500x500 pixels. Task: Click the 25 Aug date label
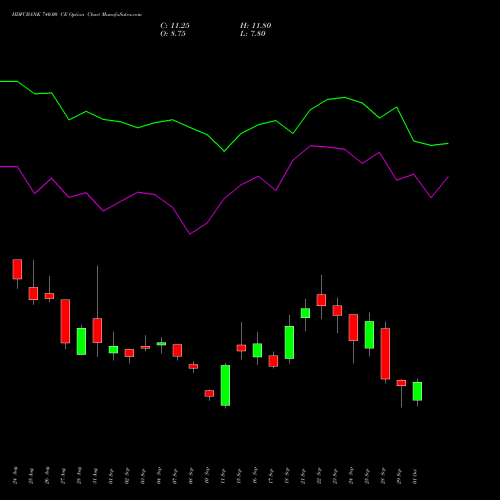click(31, 475)
